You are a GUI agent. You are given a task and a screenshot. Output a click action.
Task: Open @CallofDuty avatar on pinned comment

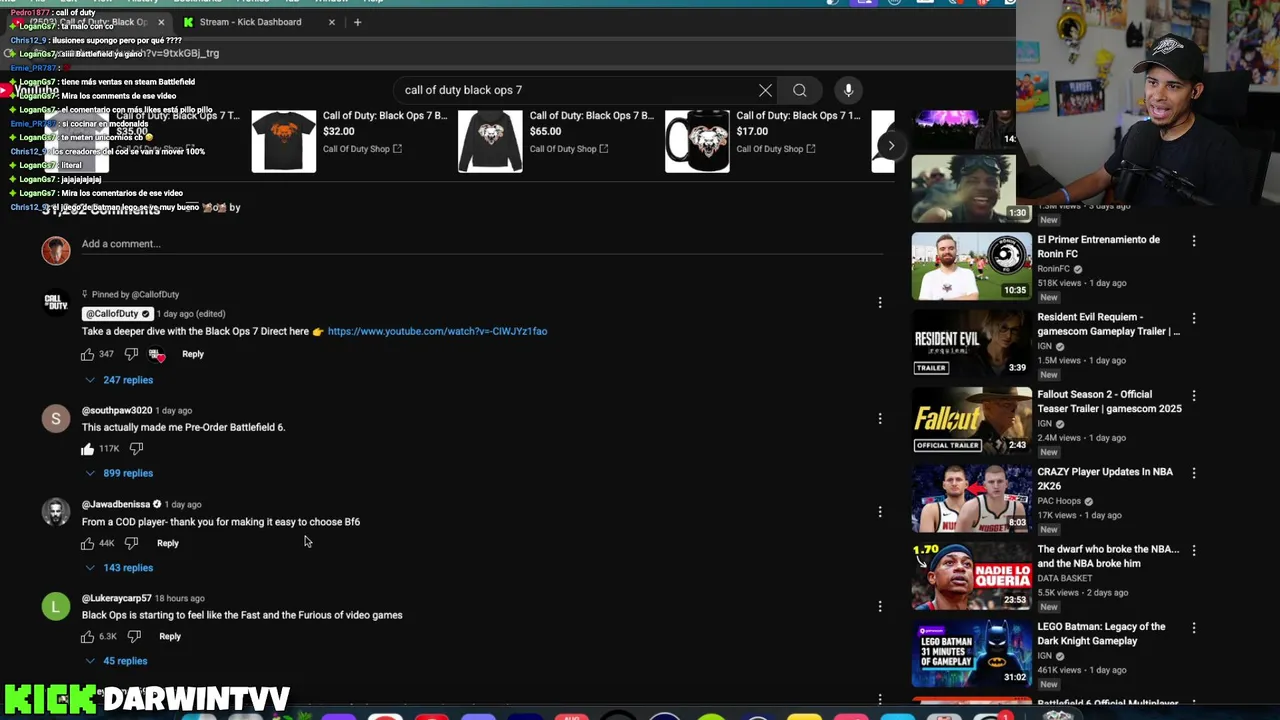click(x=56, y=302)
